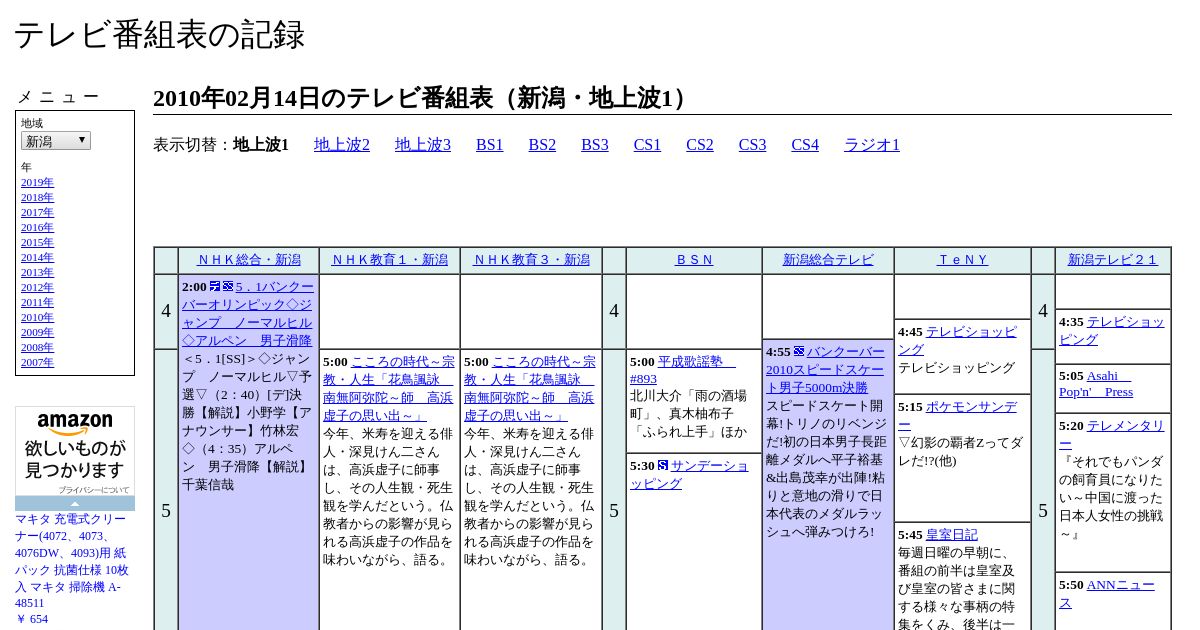Click the 千葉信哉 text in program description

208,485
